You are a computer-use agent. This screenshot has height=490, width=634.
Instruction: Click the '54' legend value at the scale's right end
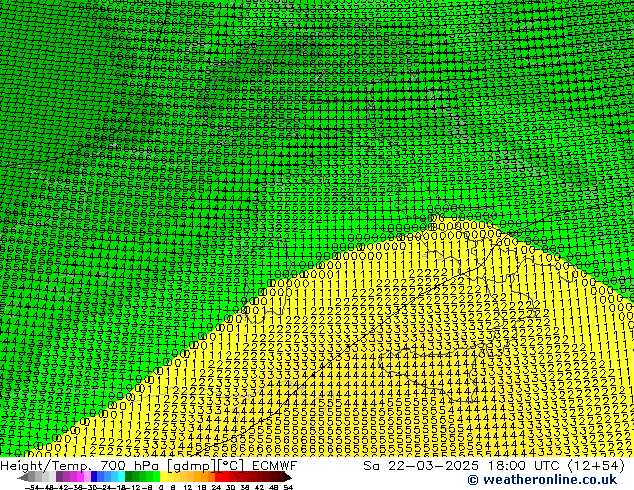288,487
